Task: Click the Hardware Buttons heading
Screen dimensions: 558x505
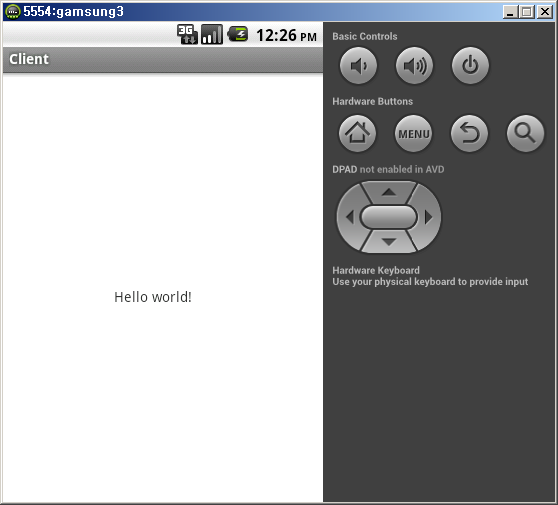Action: (373, 101)
